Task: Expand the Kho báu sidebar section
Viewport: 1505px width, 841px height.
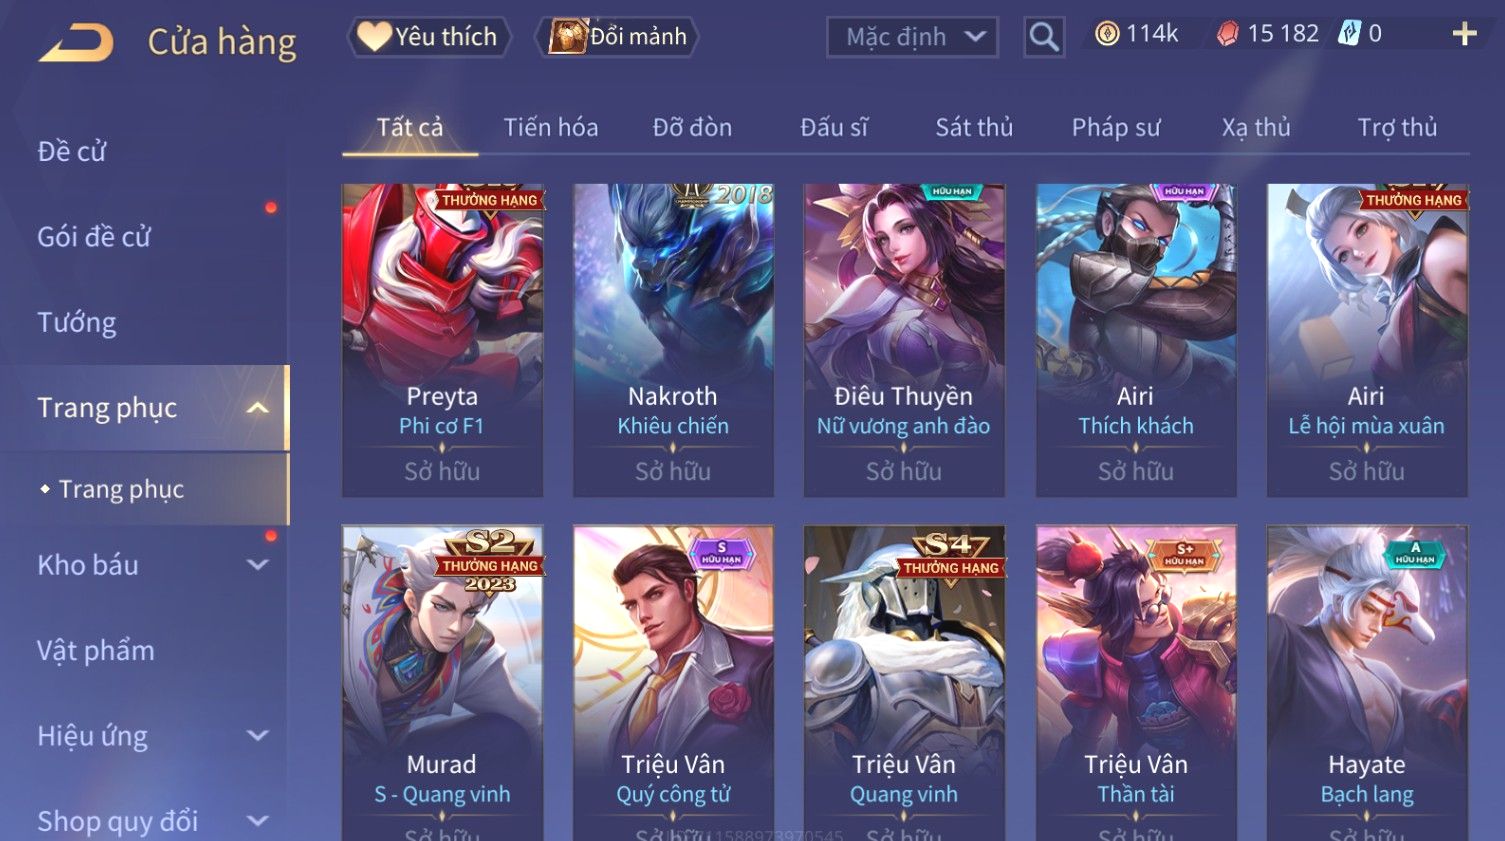Action: click(257, 565)
